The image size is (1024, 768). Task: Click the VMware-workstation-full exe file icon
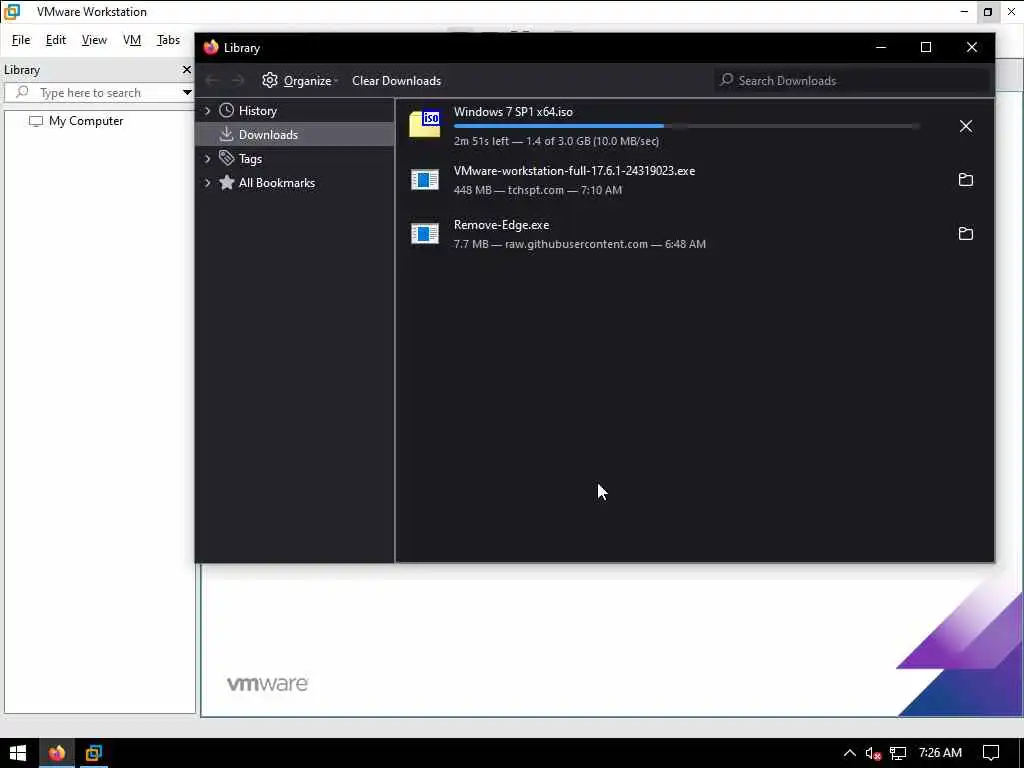click(x=424, y=180)
